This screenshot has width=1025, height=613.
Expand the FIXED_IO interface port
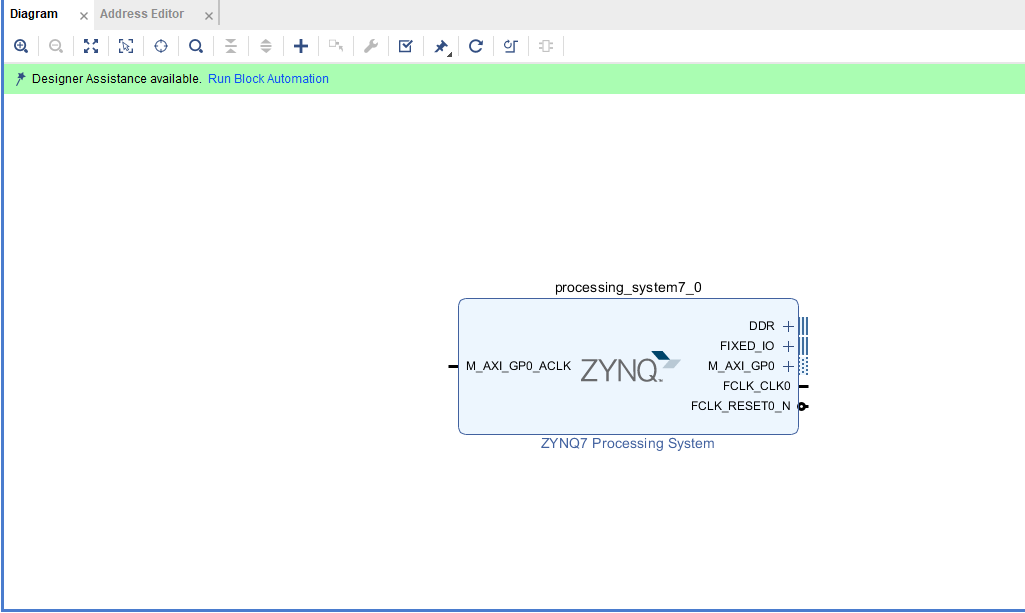tap(788, 346)
